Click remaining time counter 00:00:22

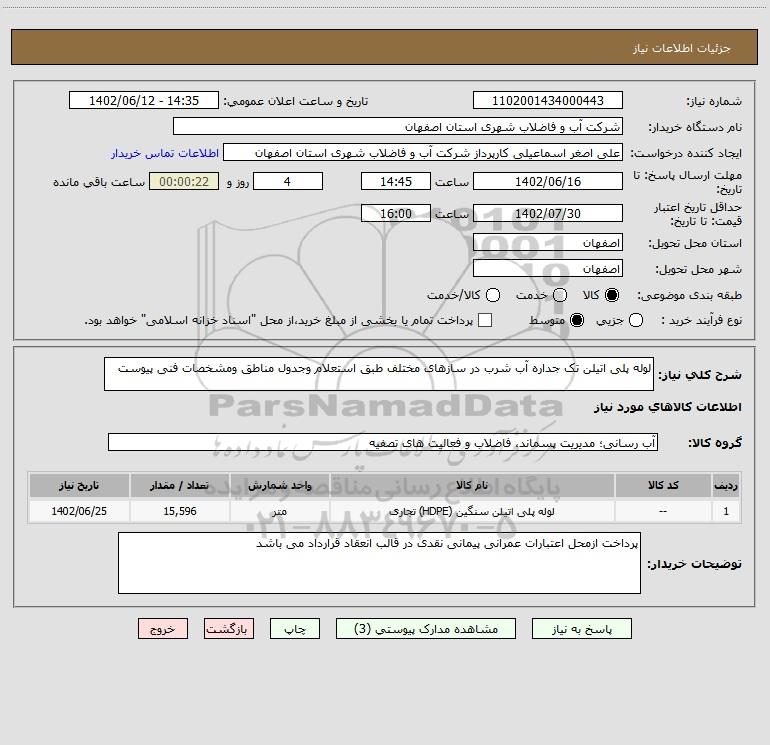pyautogui.click(x=184, y=181)
